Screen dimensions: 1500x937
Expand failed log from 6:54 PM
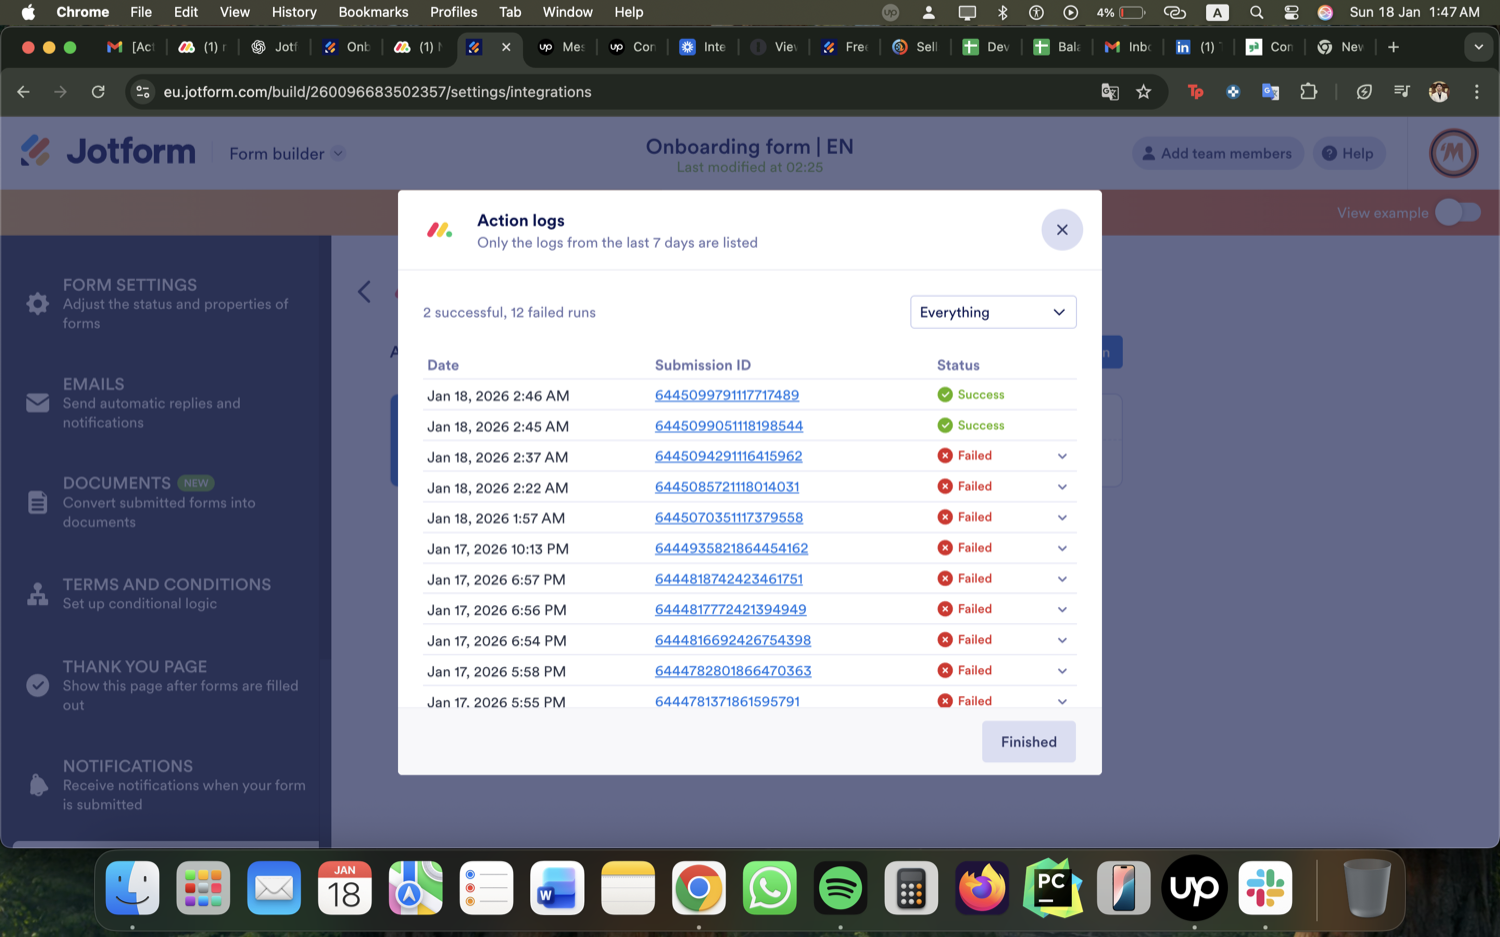coord(1062,640)
